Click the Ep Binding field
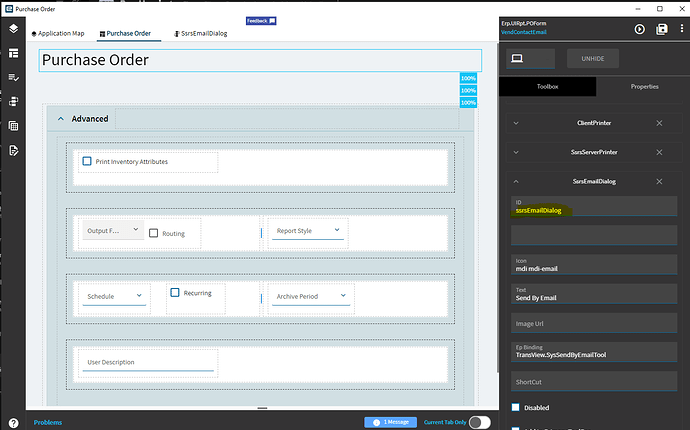Image resolution: width=690 pixels, height=430 pixels. (594, 352)
